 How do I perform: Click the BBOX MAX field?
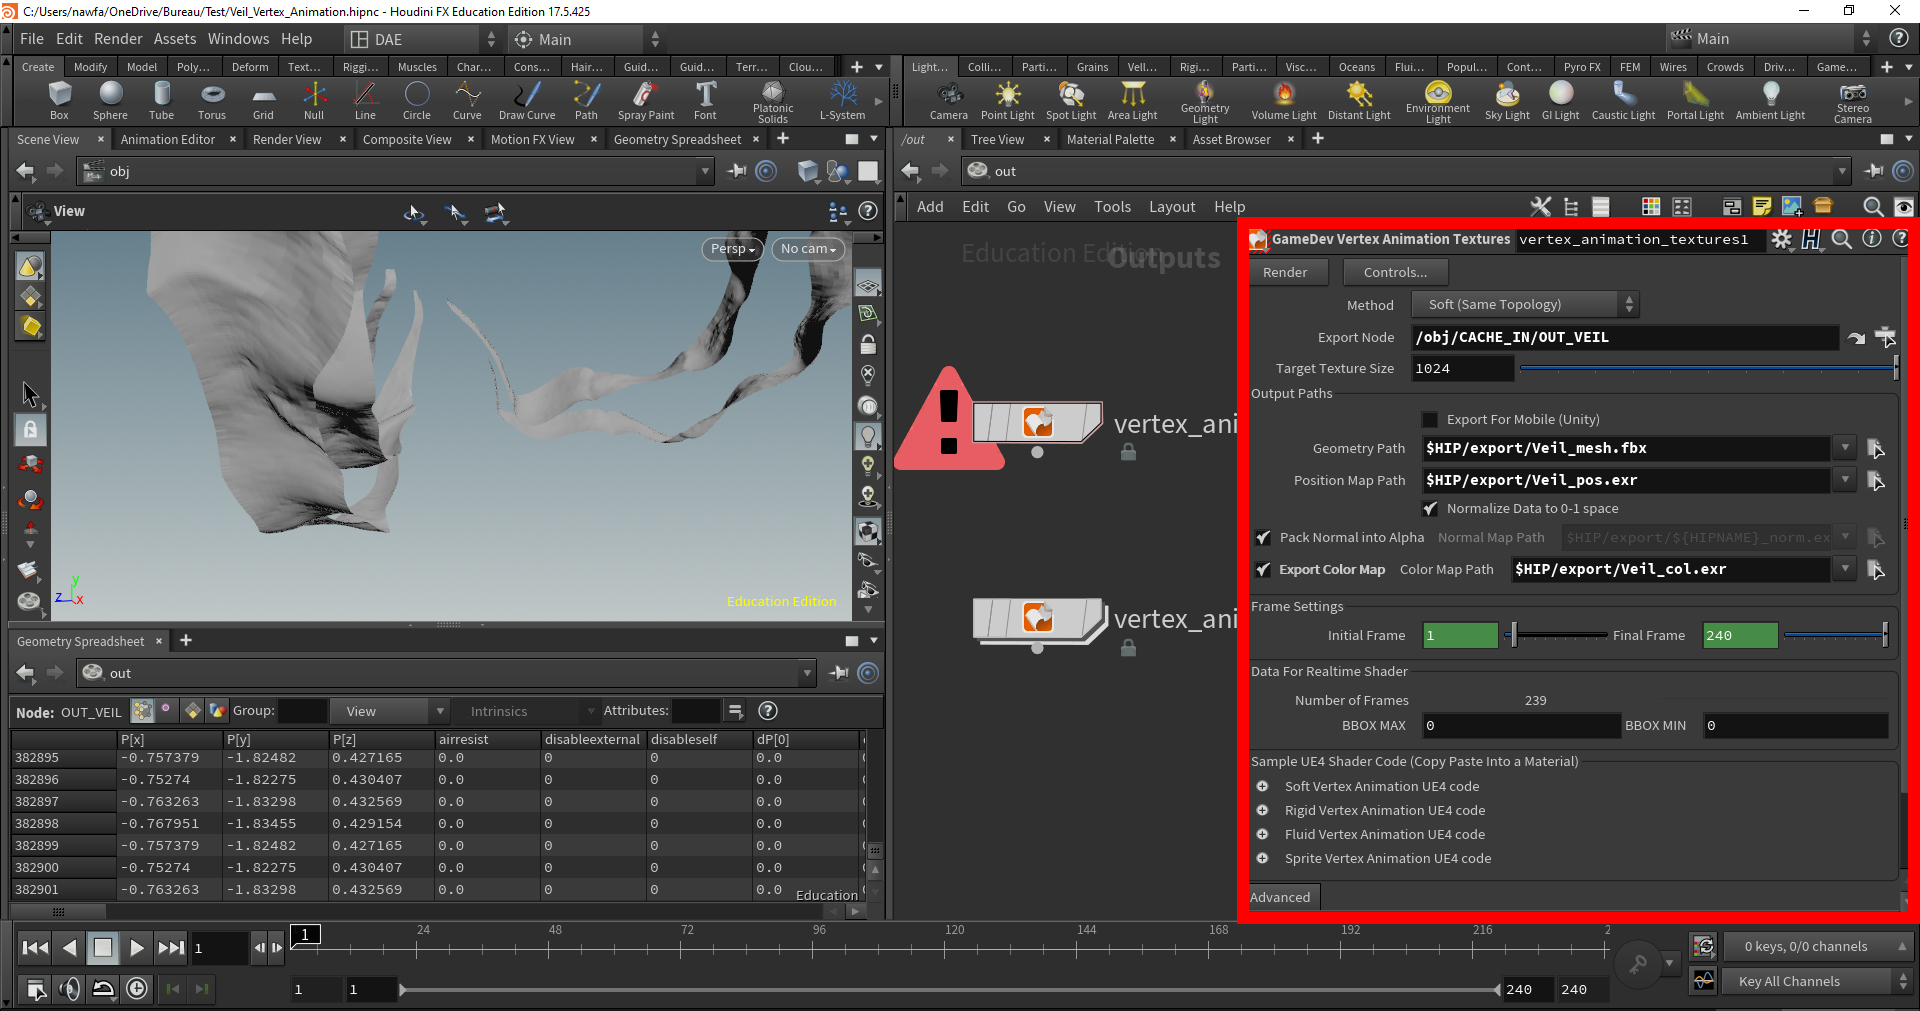point(1520,726)
